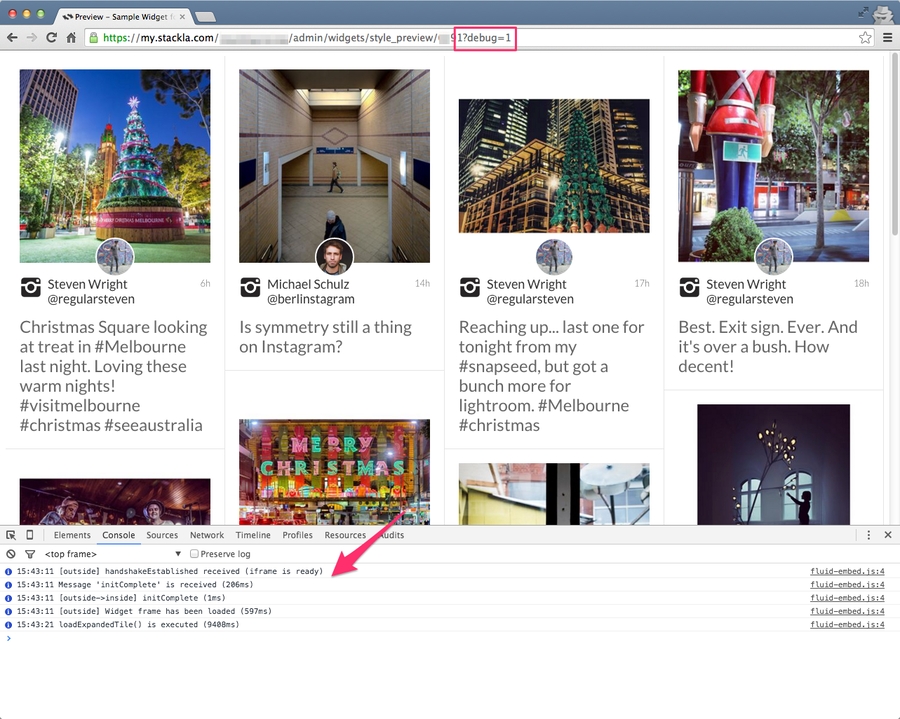Open the Network tab in DevTools

207,535
